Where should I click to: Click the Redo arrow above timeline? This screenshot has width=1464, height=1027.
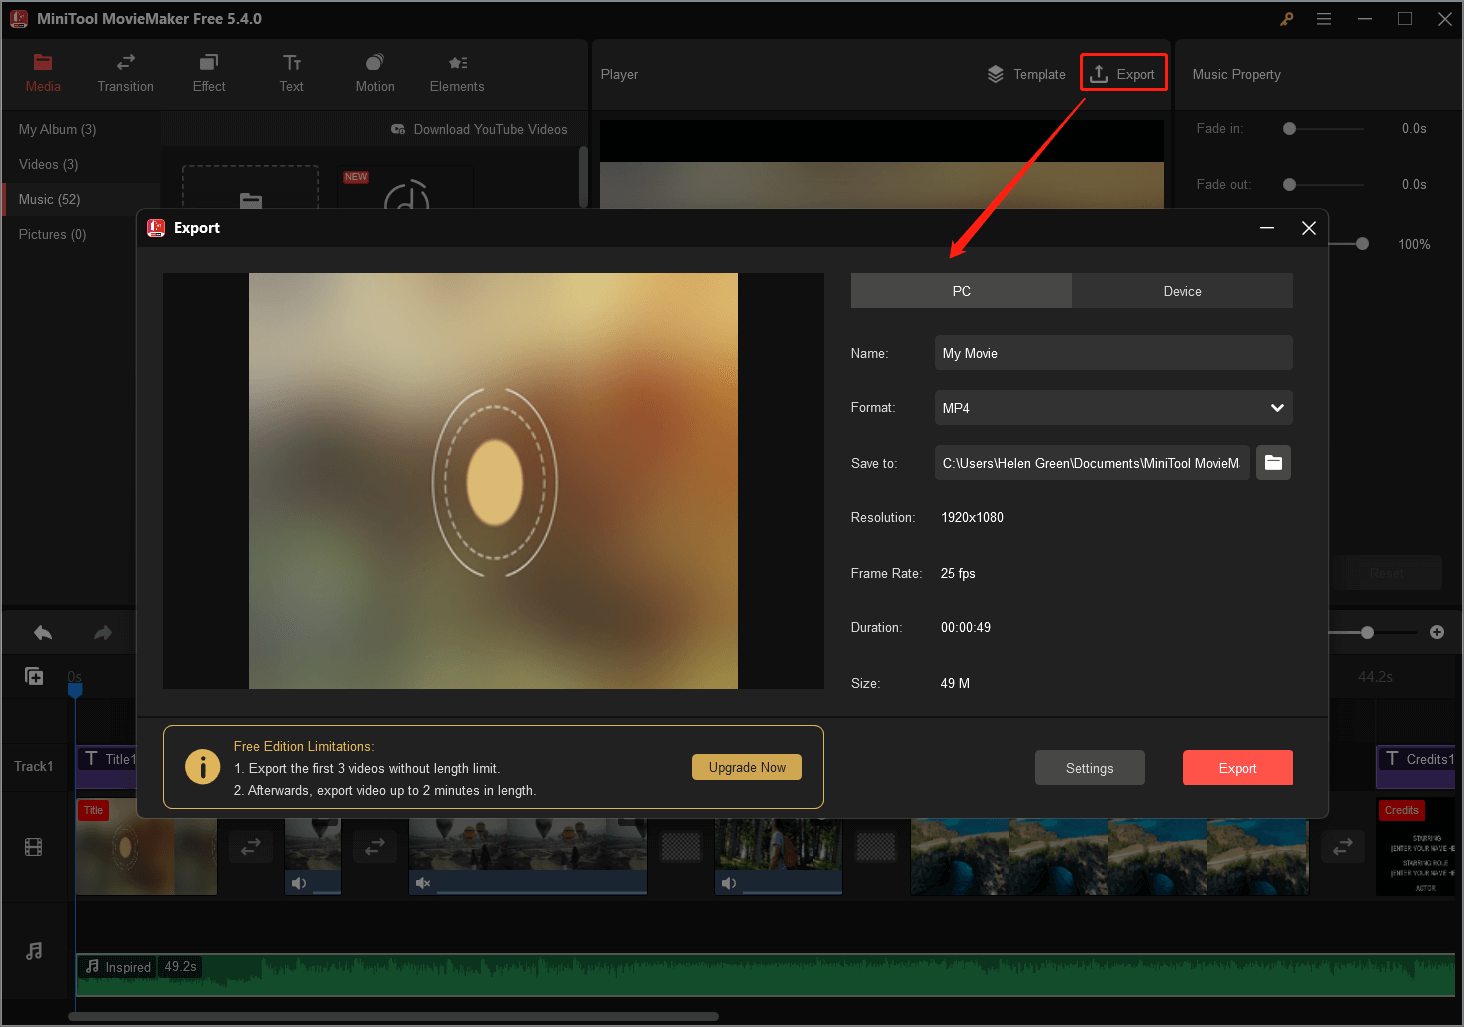[103, 633]
